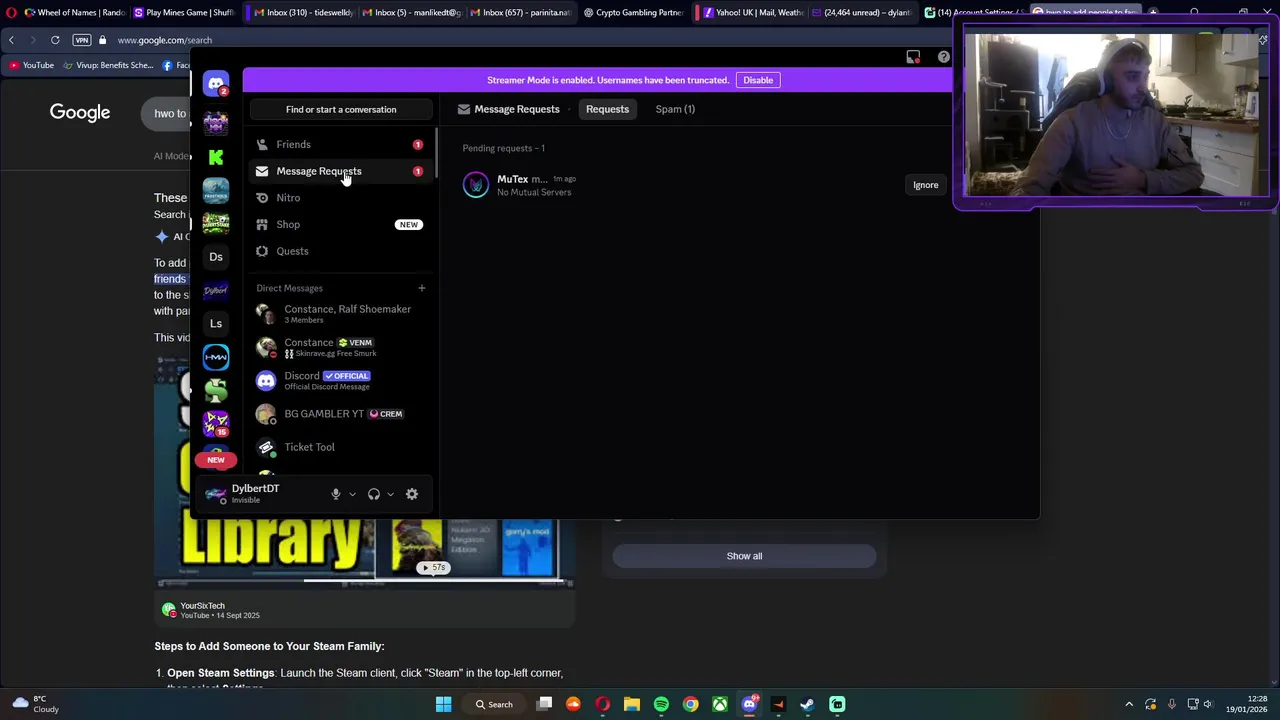Open Friends in Discord sidebar
Image resolution: width=1280 pixels, height=720 pixels.
point(341,145)
